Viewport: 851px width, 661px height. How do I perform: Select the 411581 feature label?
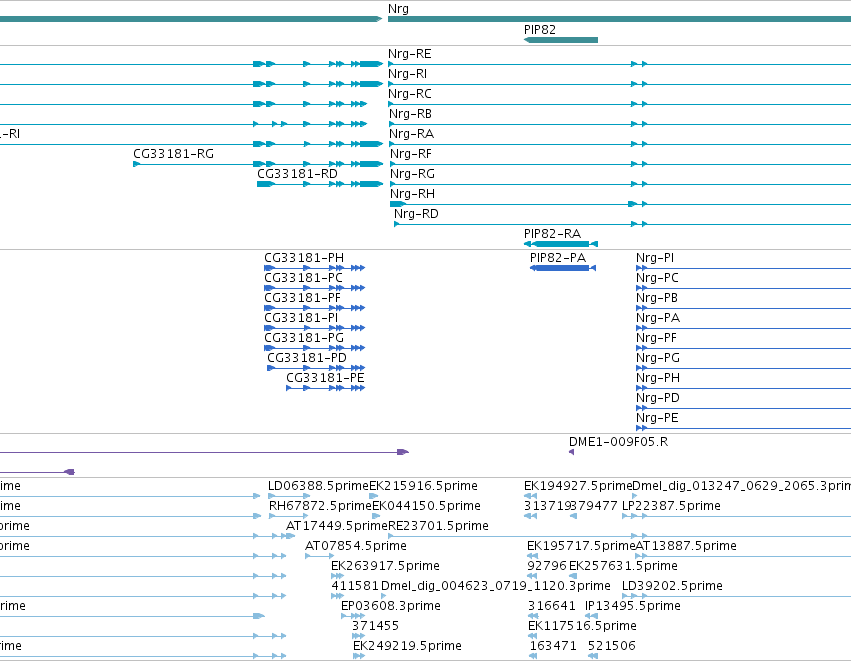[x=355, y=587]
